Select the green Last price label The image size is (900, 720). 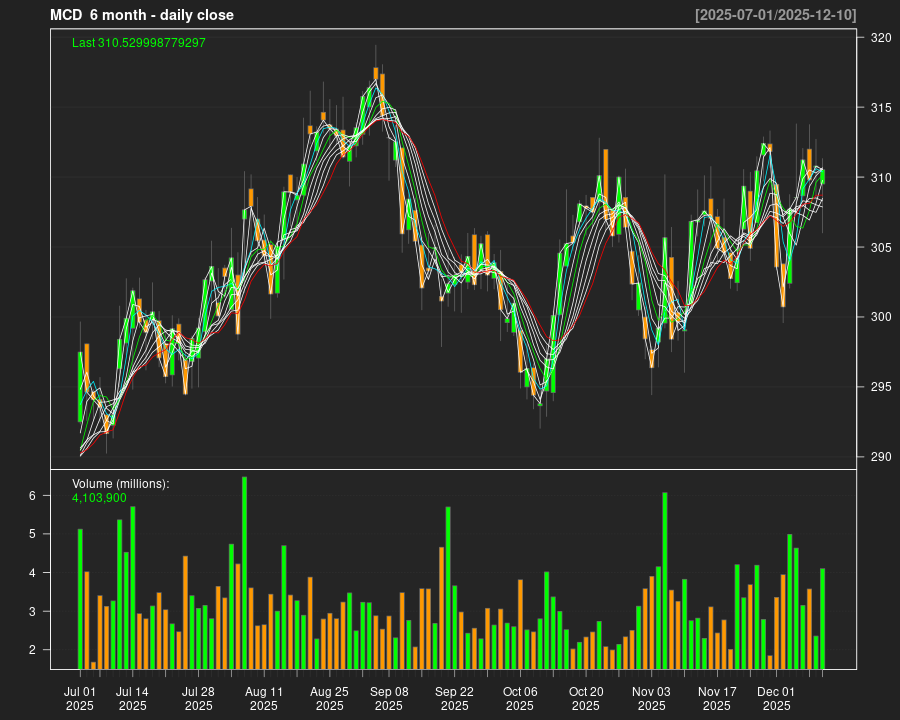[x=139, y=43]
